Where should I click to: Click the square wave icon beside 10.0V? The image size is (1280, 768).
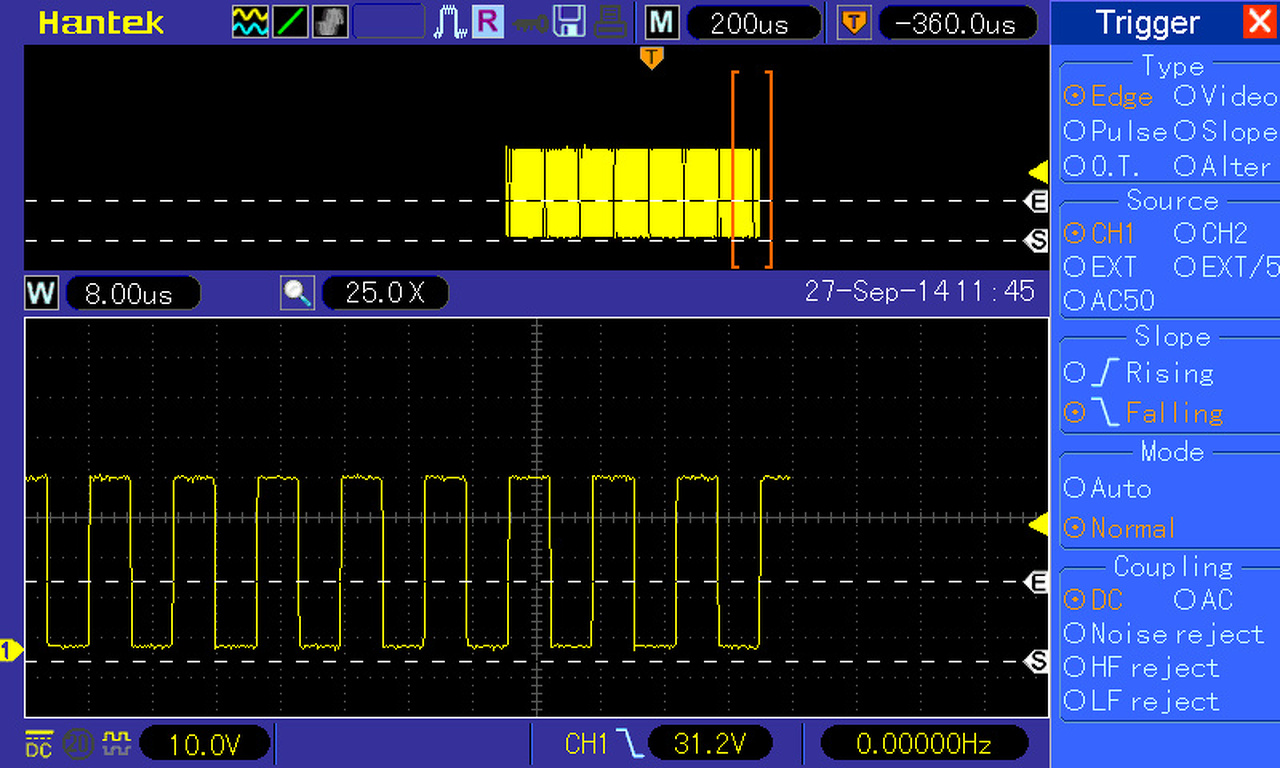[117, 743]
